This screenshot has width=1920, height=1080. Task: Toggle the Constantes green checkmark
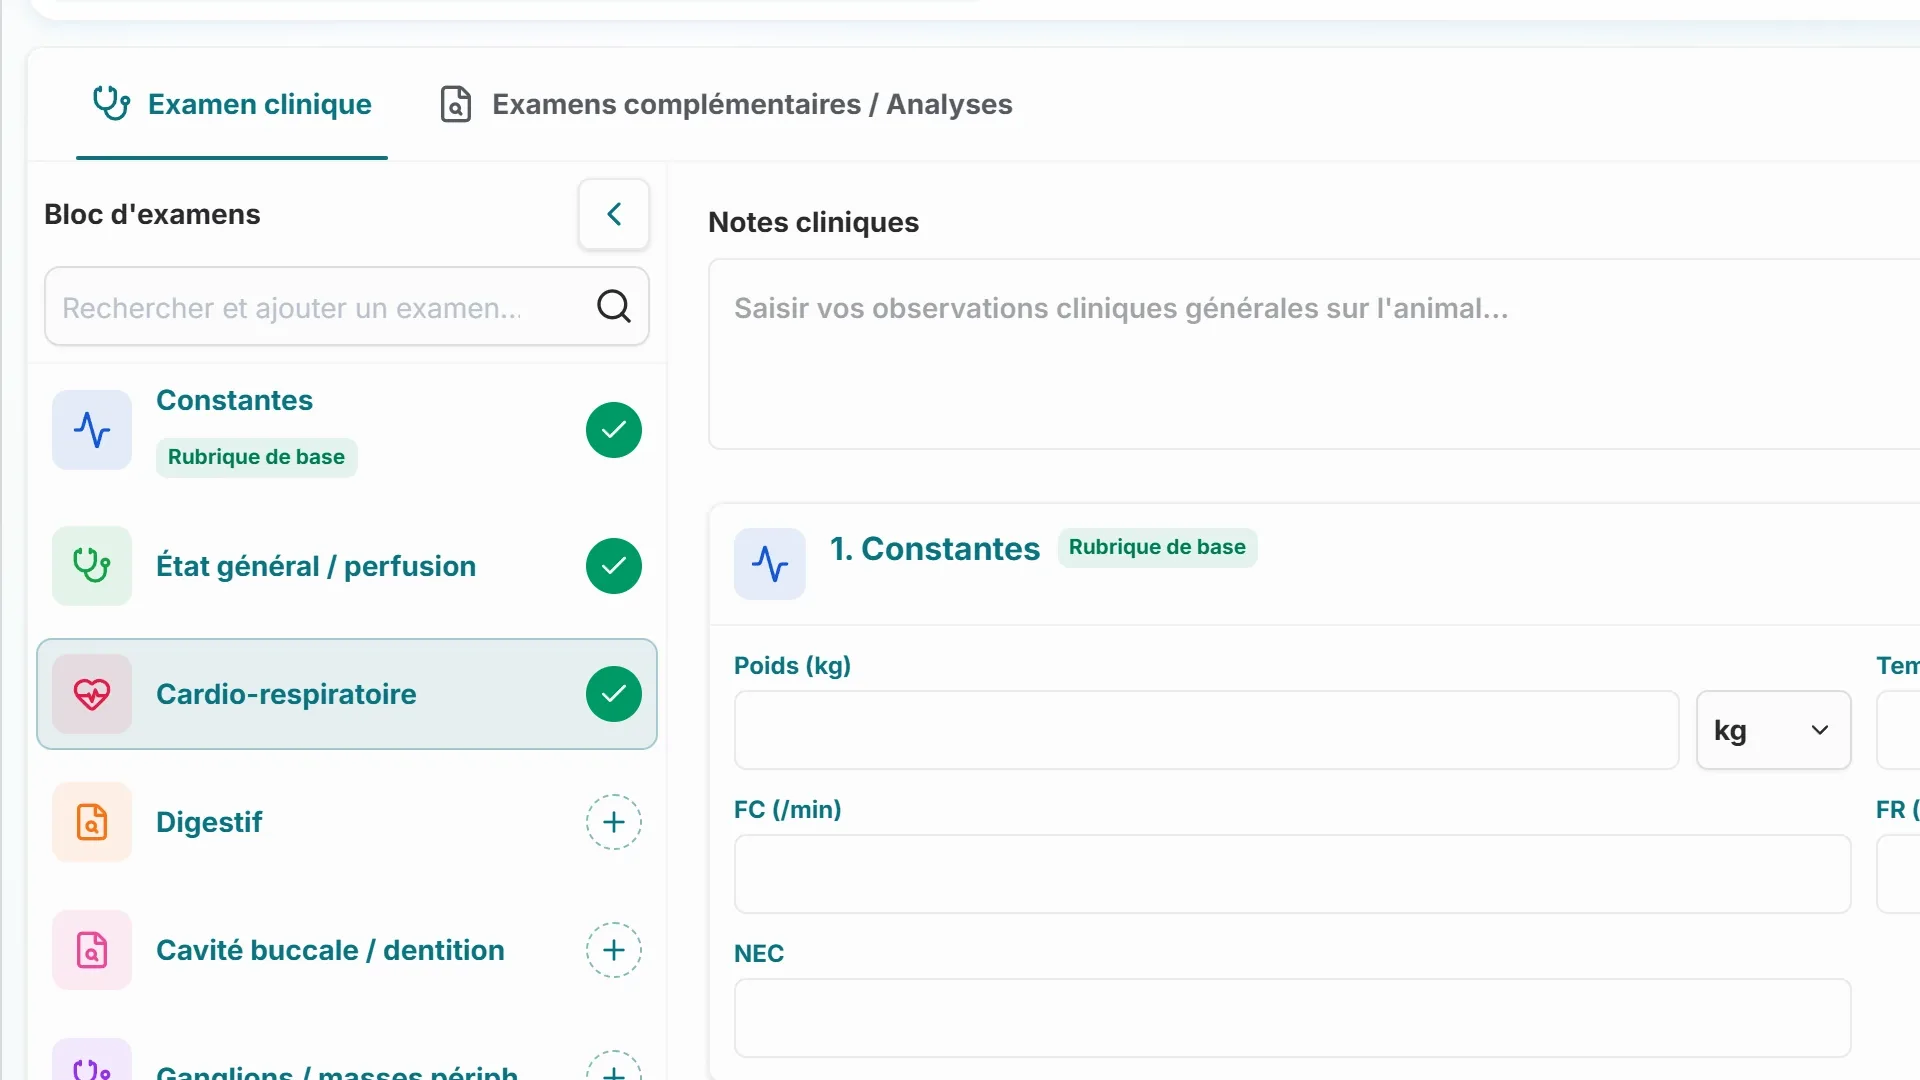(x=614, y=430)
